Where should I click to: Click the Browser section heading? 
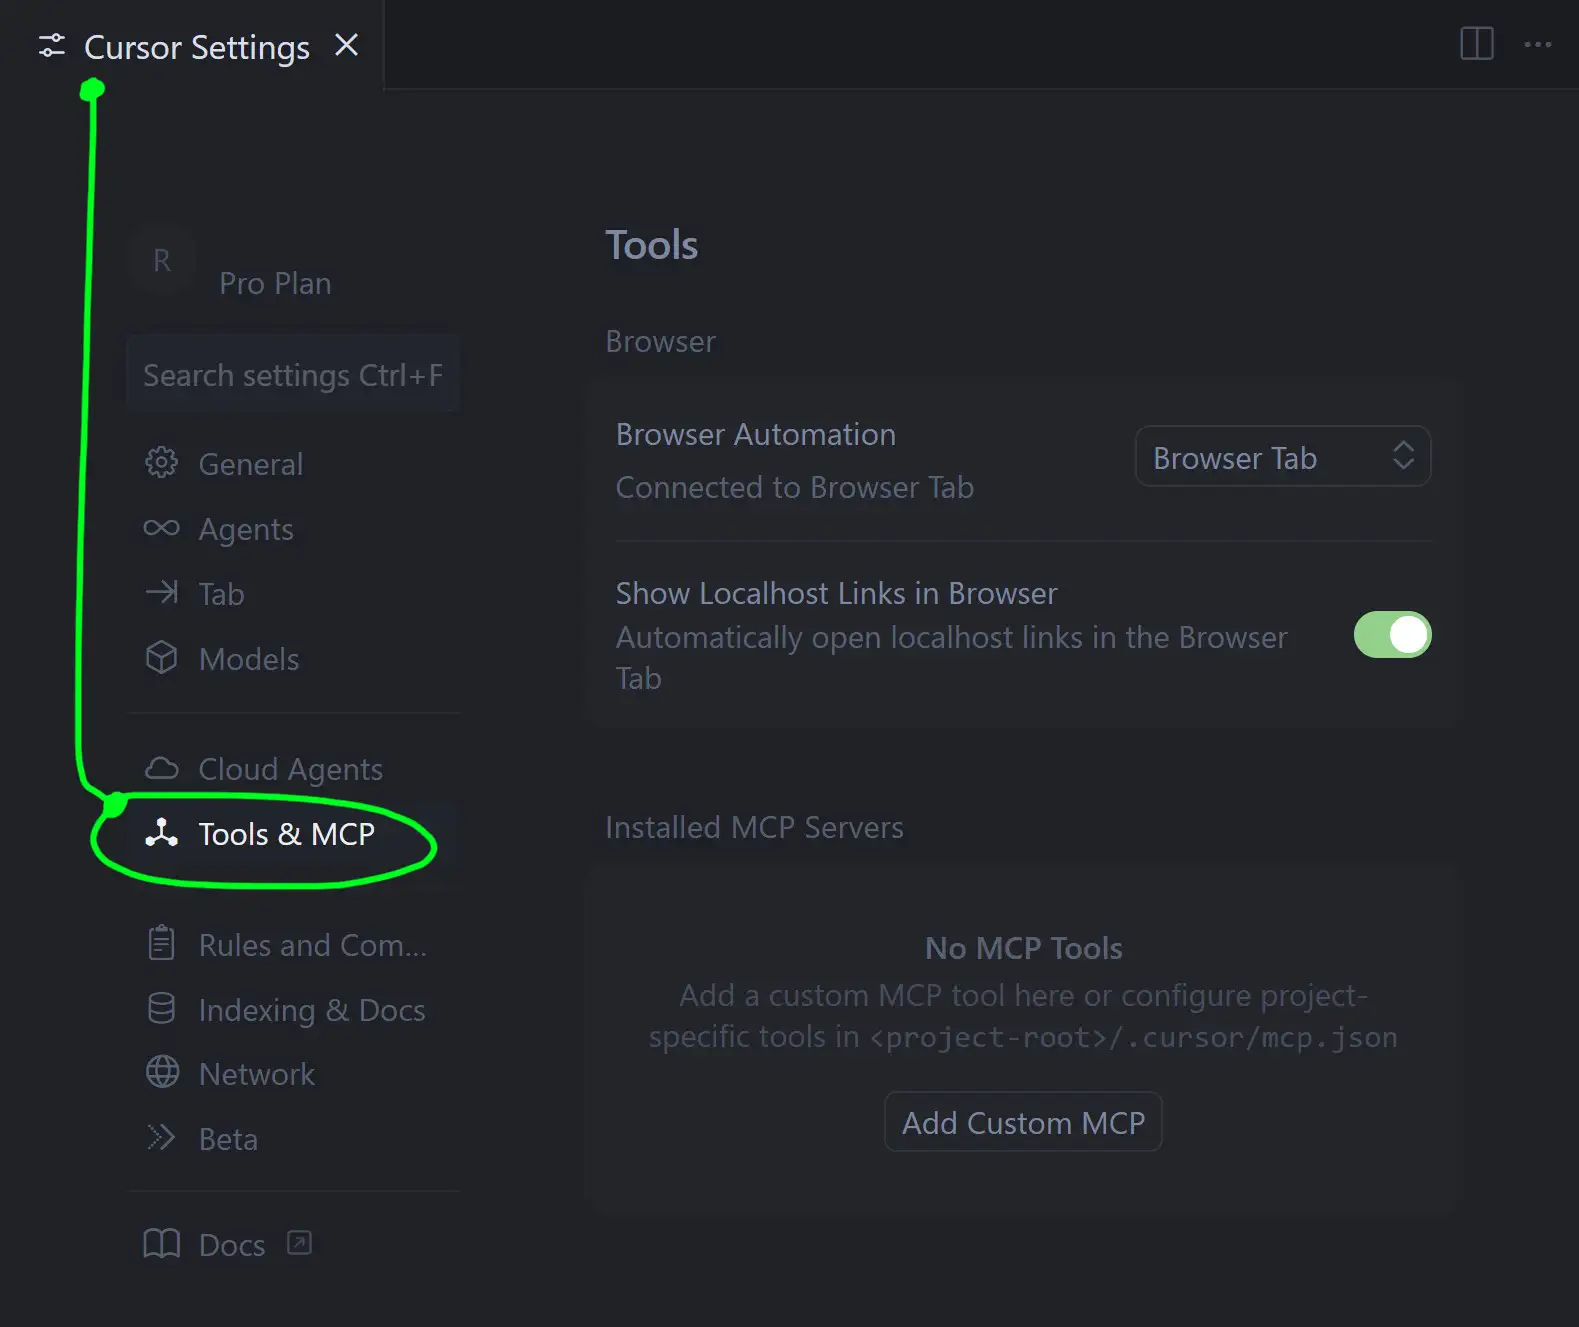point(660,341)
